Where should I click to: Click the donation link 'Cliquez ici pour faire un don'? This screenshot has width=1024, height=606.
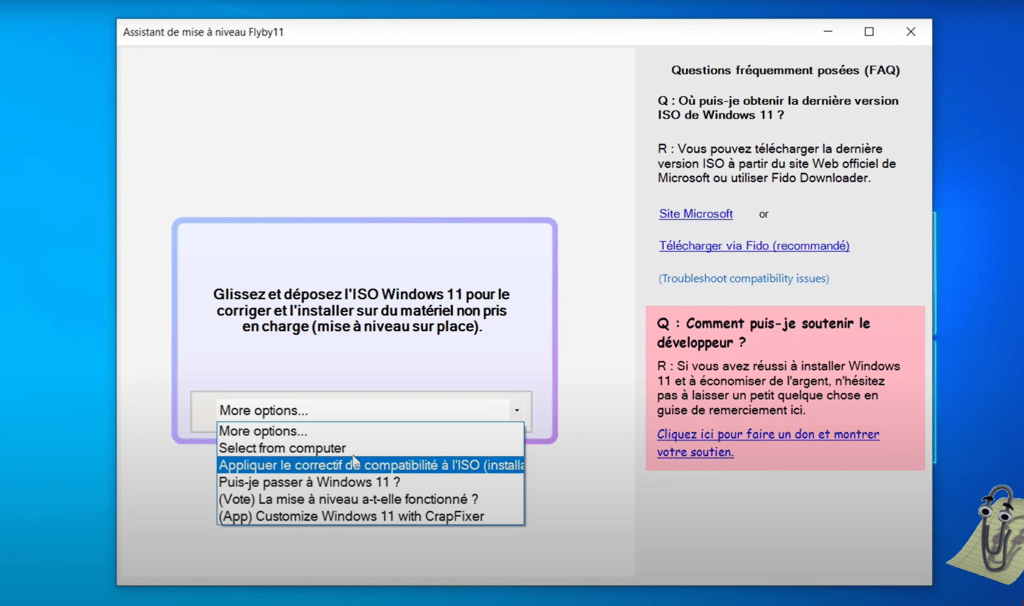(x=768, y=443)
